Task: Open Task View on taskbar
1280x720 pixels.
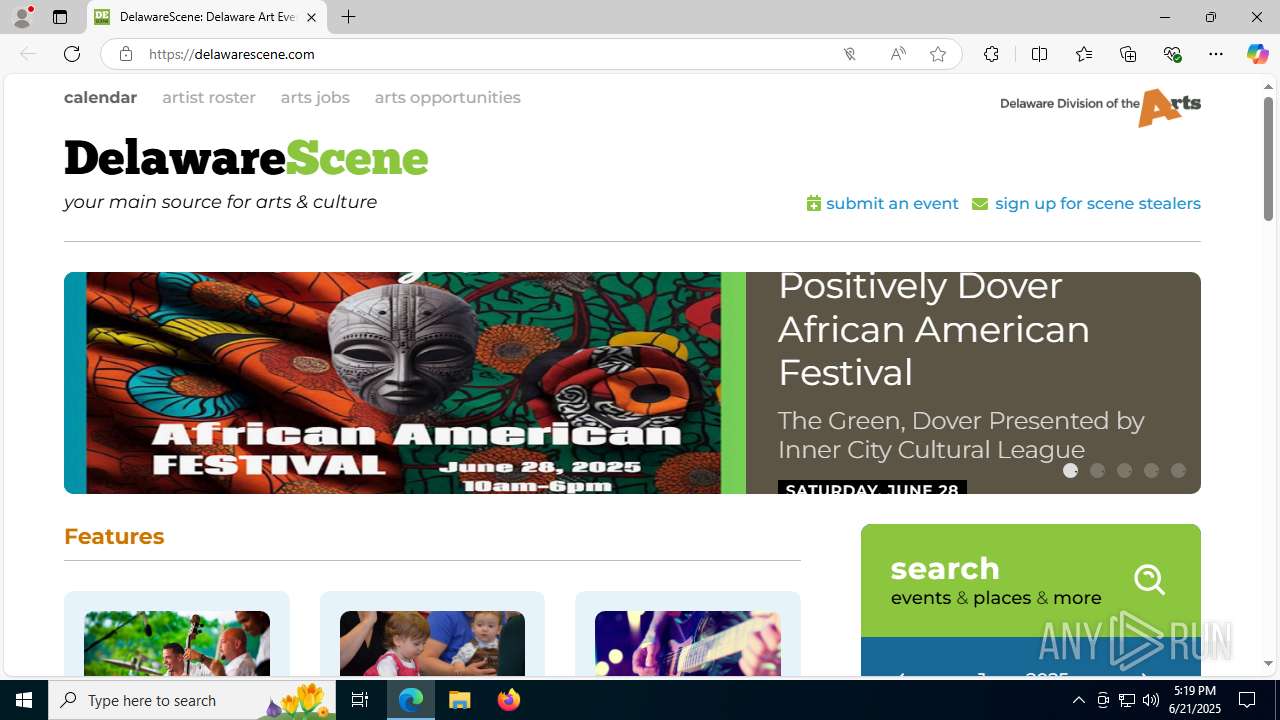Action: tap(360, 700)
